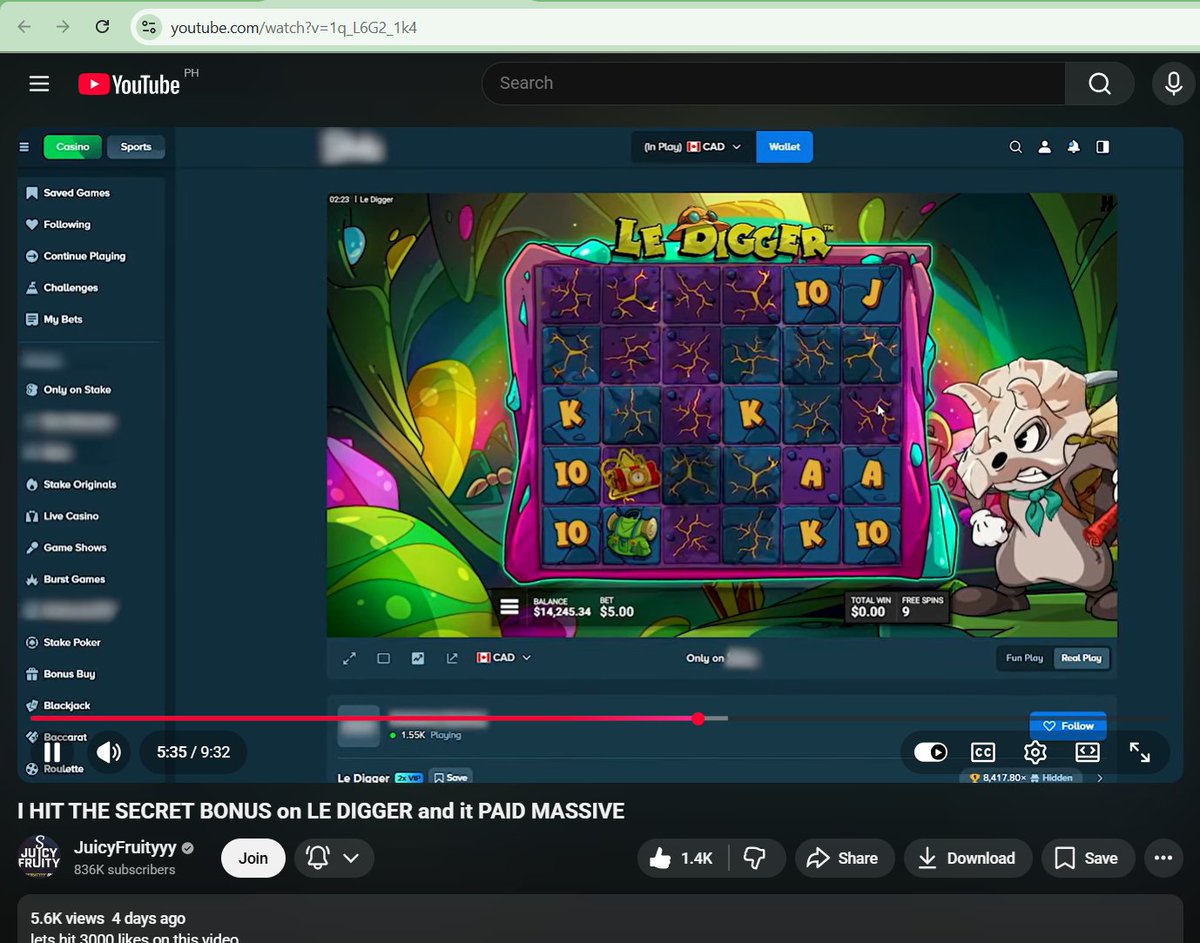Viewport: 1200px width, 943px height.
Task: Click the 5:35 / 9:32 time display
Action: click(193, 752)
